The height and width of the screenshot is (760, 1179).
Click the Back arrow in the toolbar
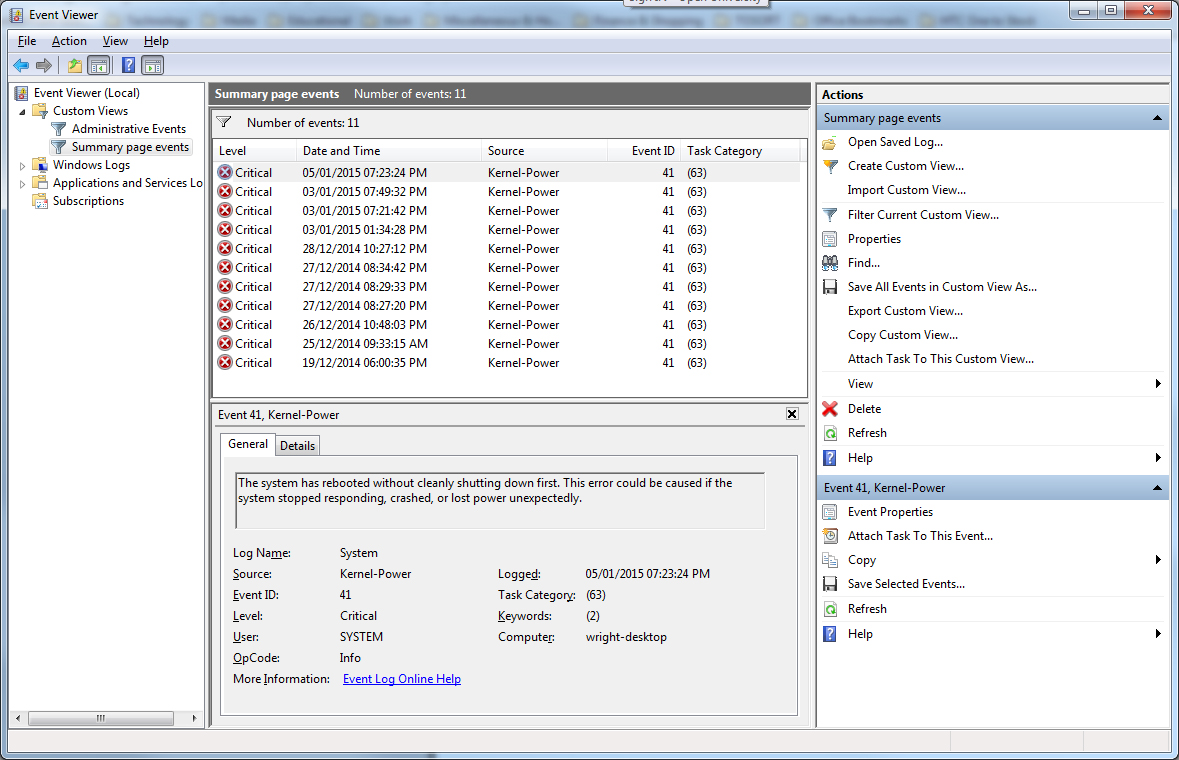[x=21, y=66]
